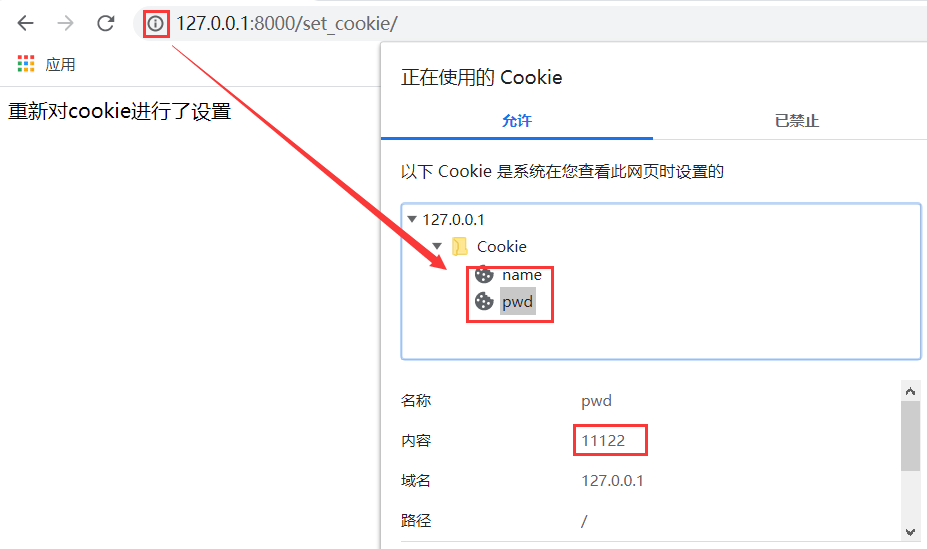Click the browser forward arrow
The width and height of the screenshot is (927, 549).
click(66, 24)
